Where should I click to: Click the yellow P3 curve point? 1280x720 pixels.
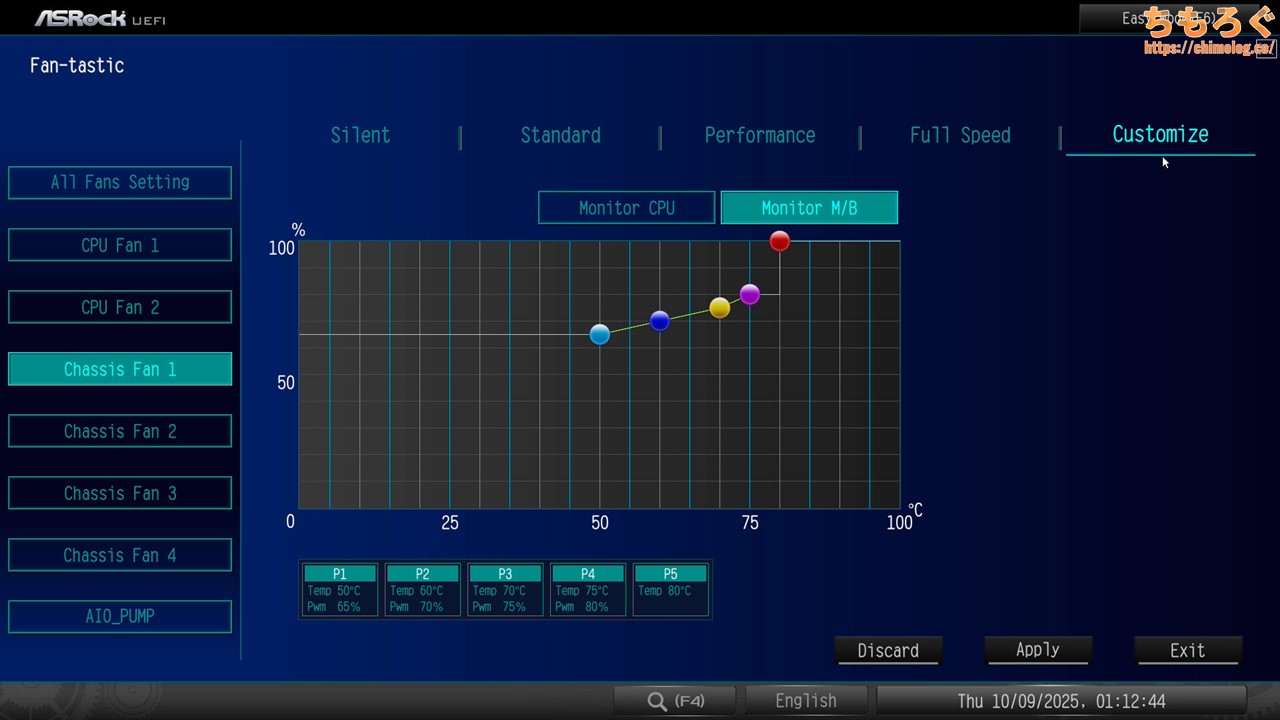(x=719, y=308)
